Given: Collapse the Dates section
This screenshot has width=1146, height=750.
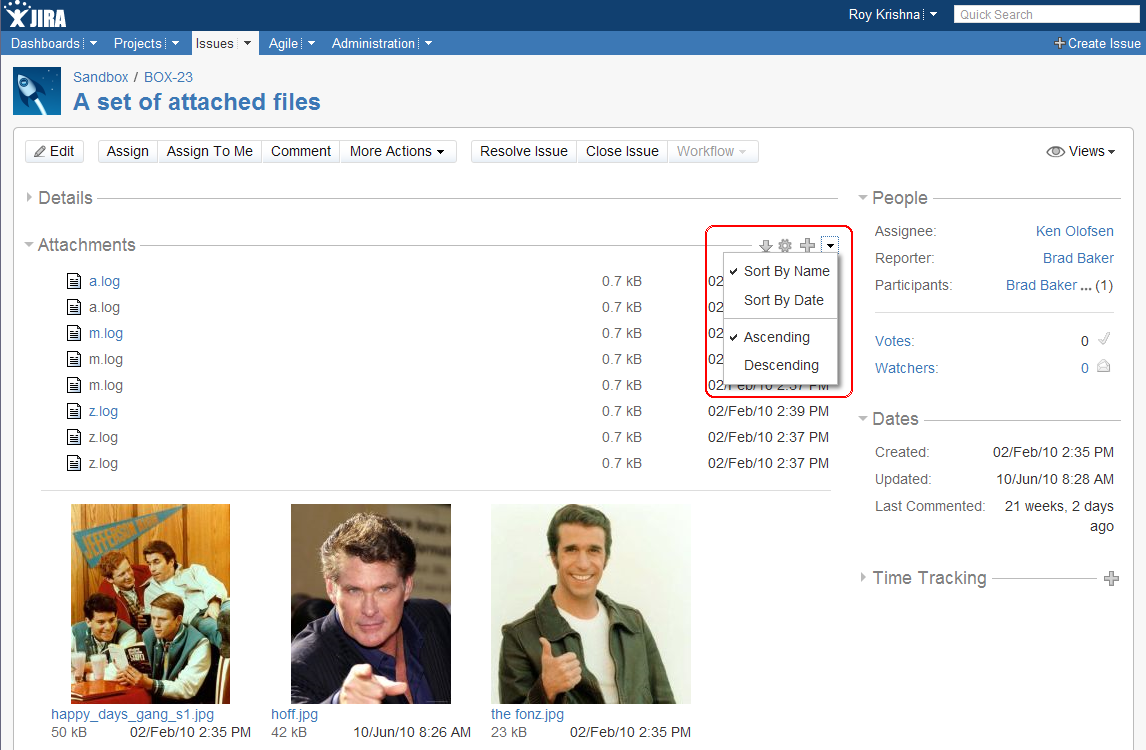Looking at the screenshot, I should [x=862, y=419].
